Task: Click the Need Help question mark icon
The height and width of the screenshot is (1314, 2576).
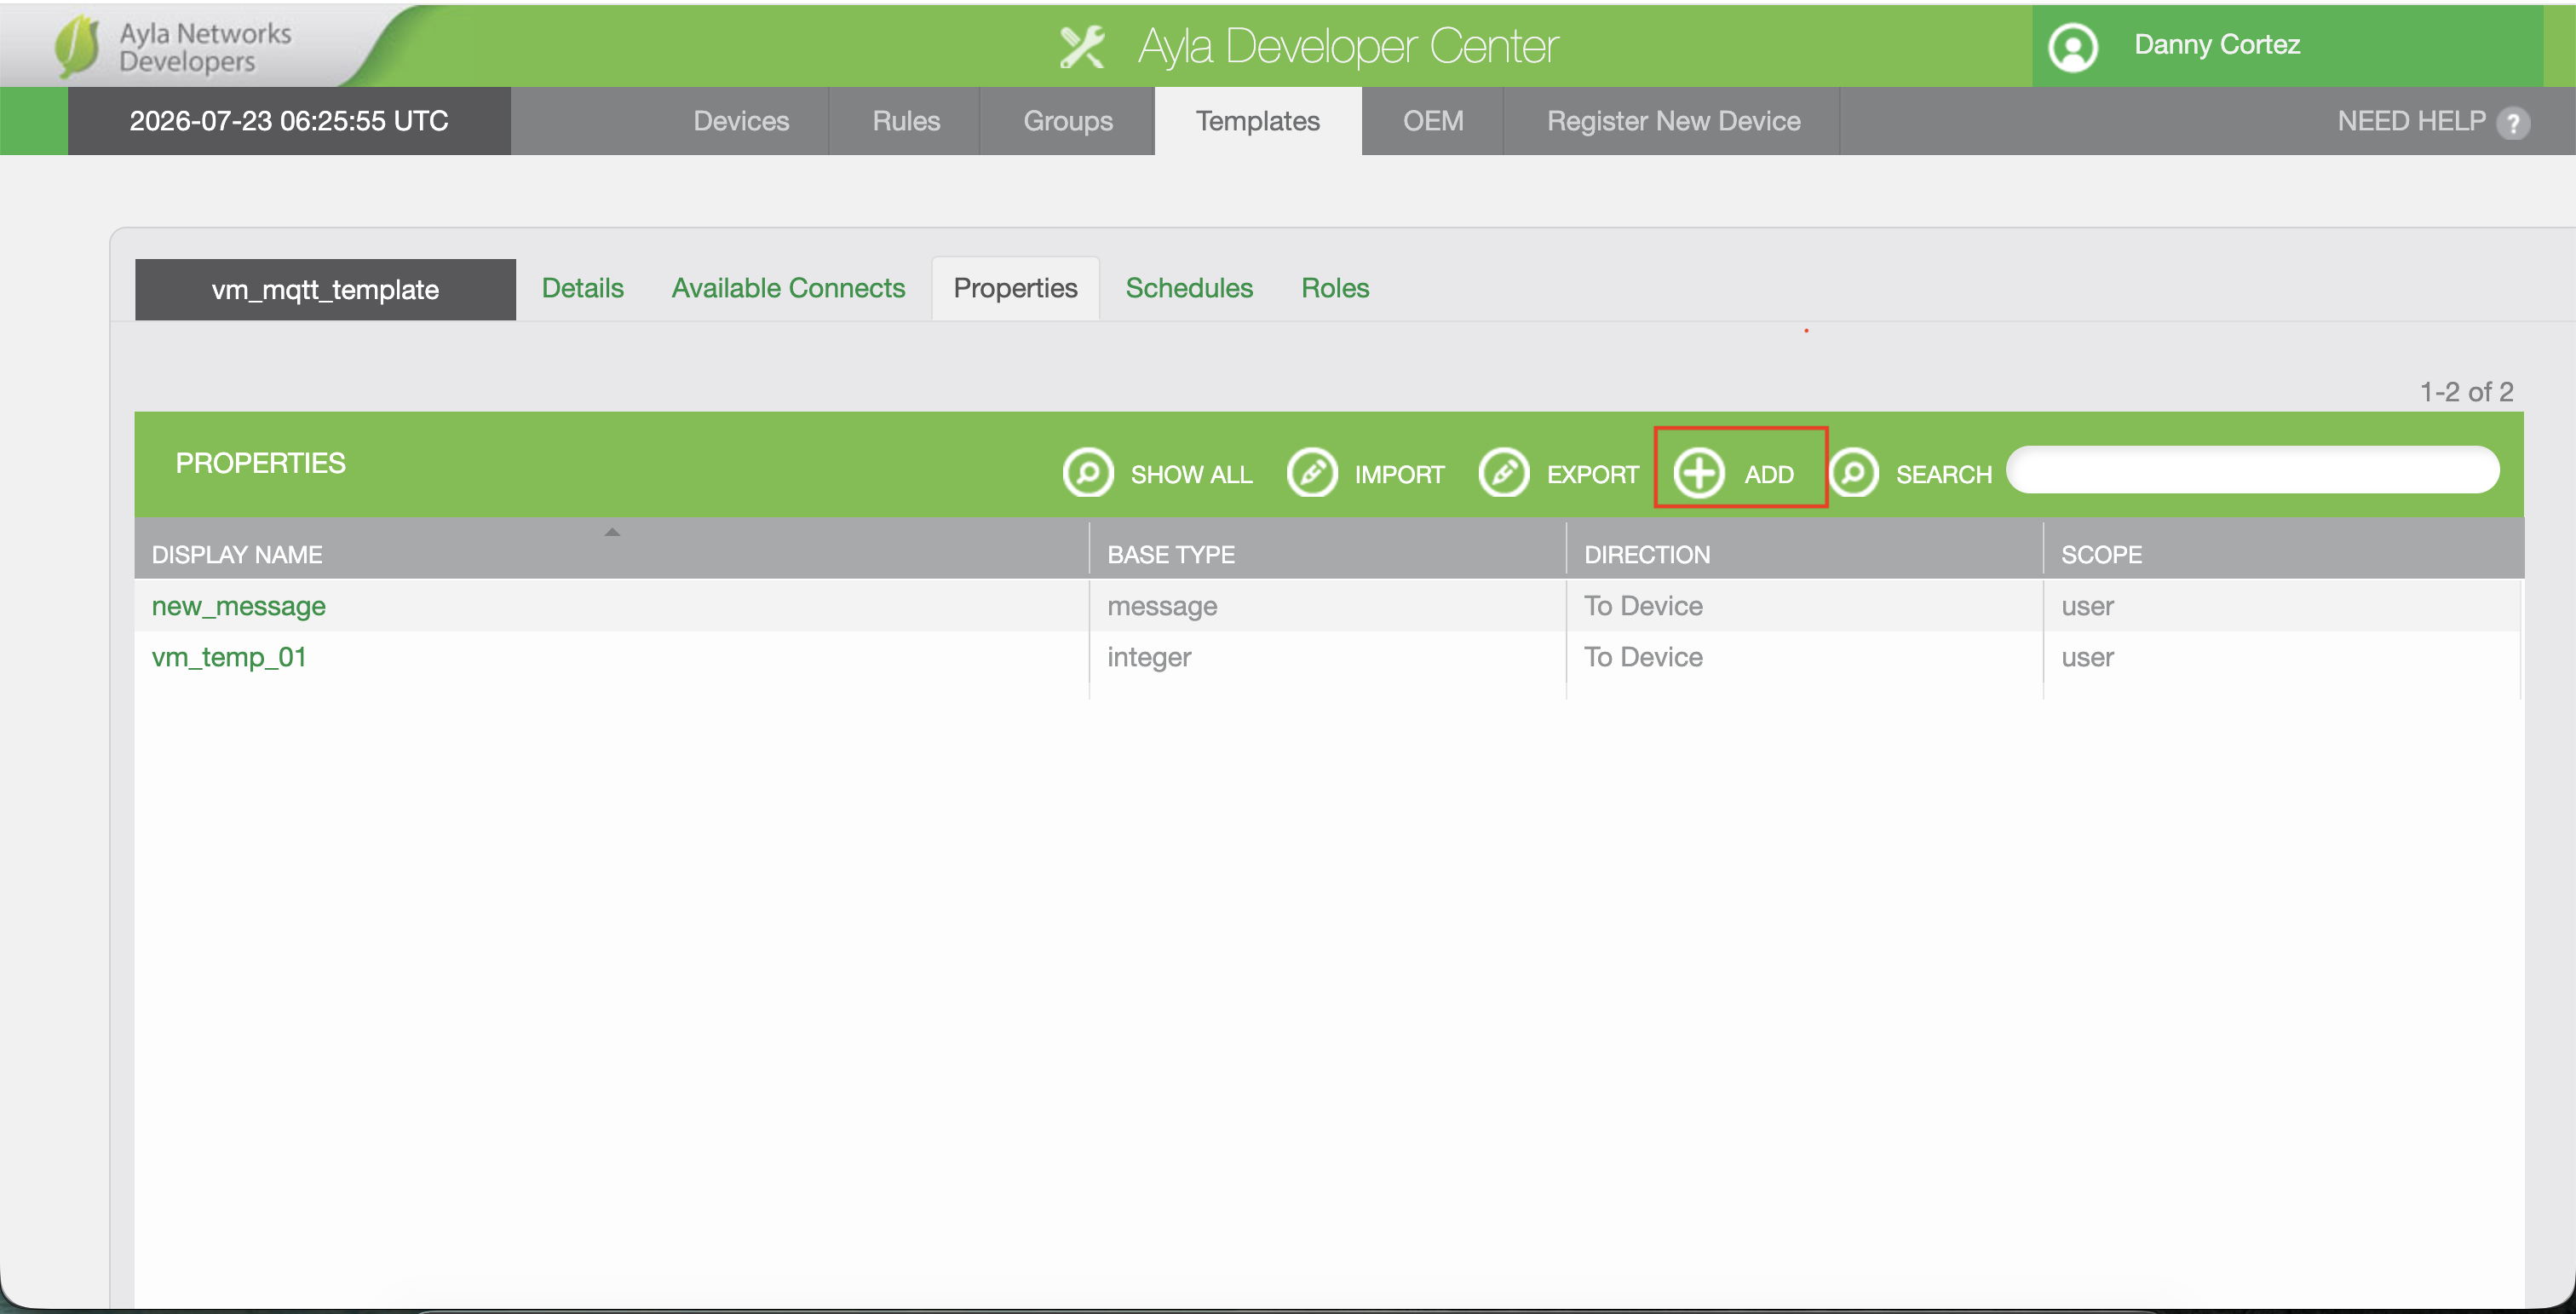Action: (2513, 123)
